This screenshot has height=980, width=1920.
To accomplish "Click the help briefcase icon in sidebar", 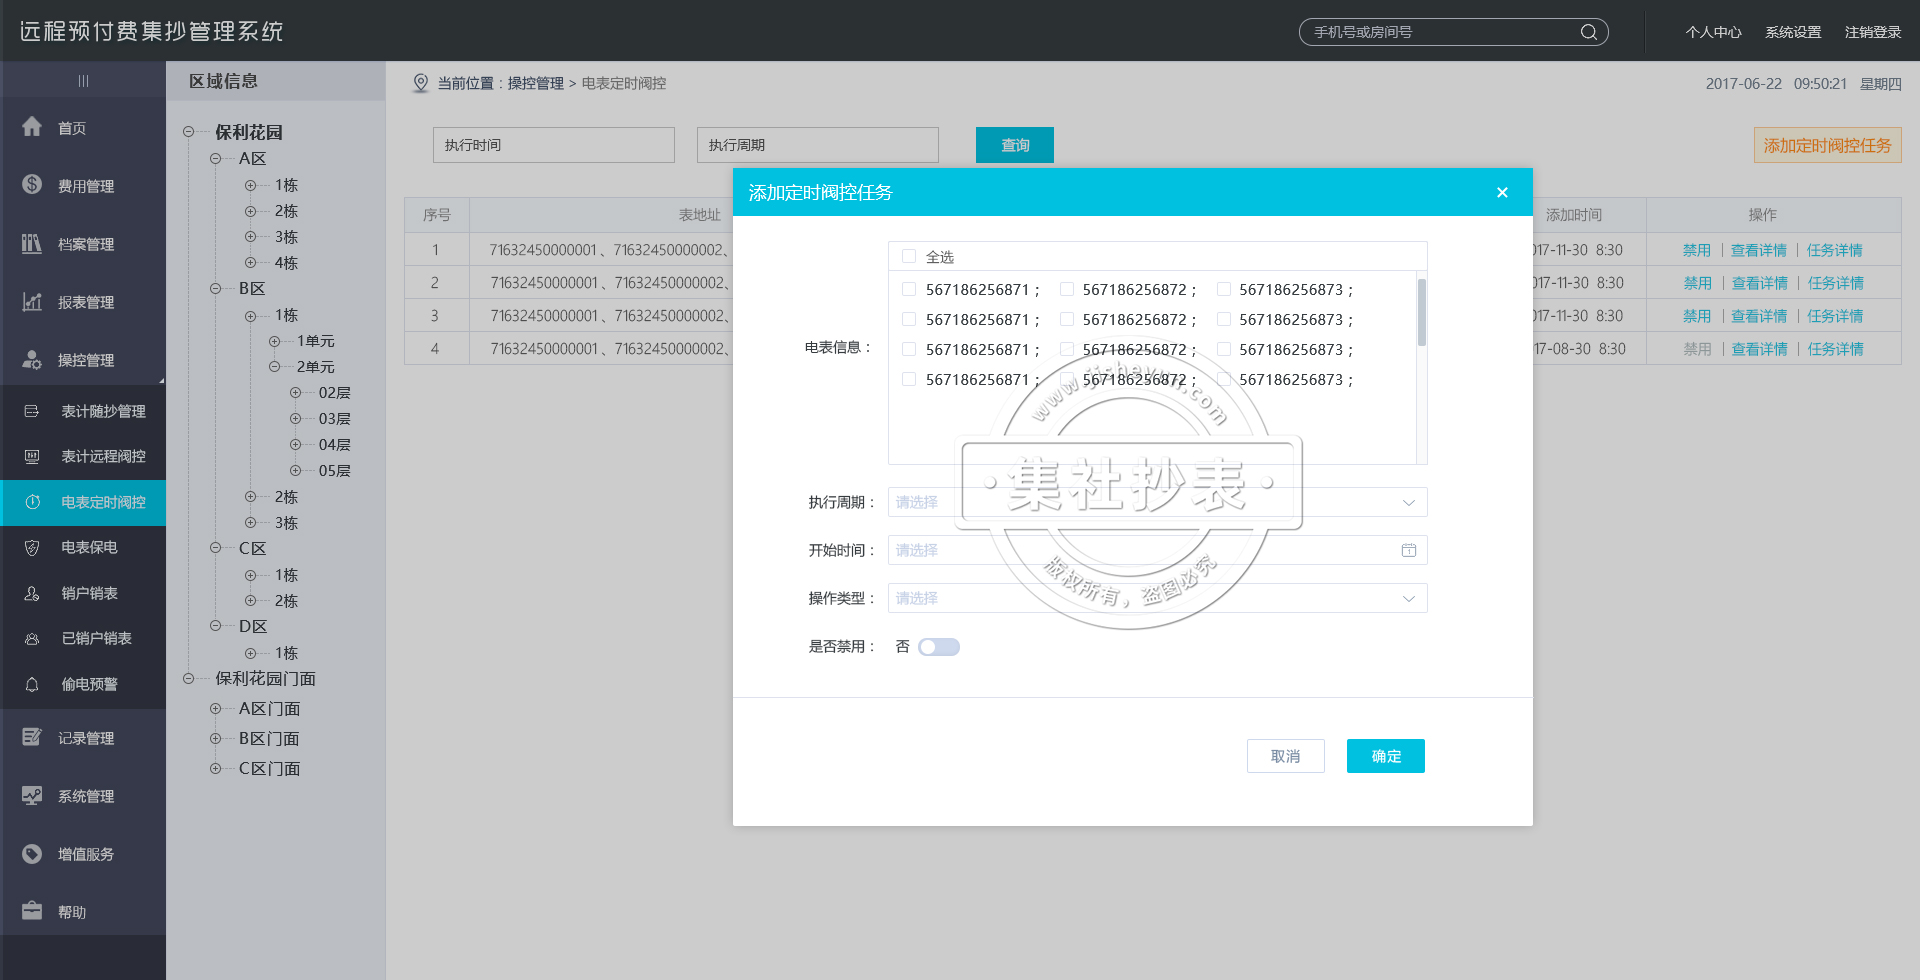I will (x=32, y=911).
